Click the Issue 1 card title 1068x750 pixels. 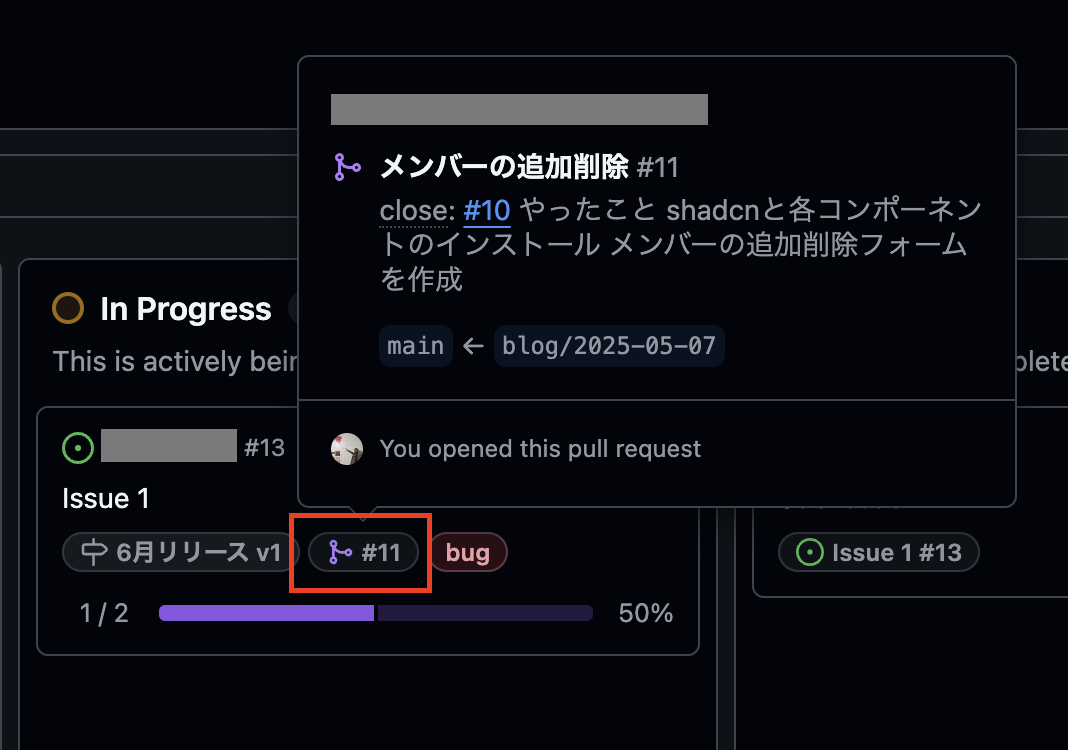[x=105, y=498]
